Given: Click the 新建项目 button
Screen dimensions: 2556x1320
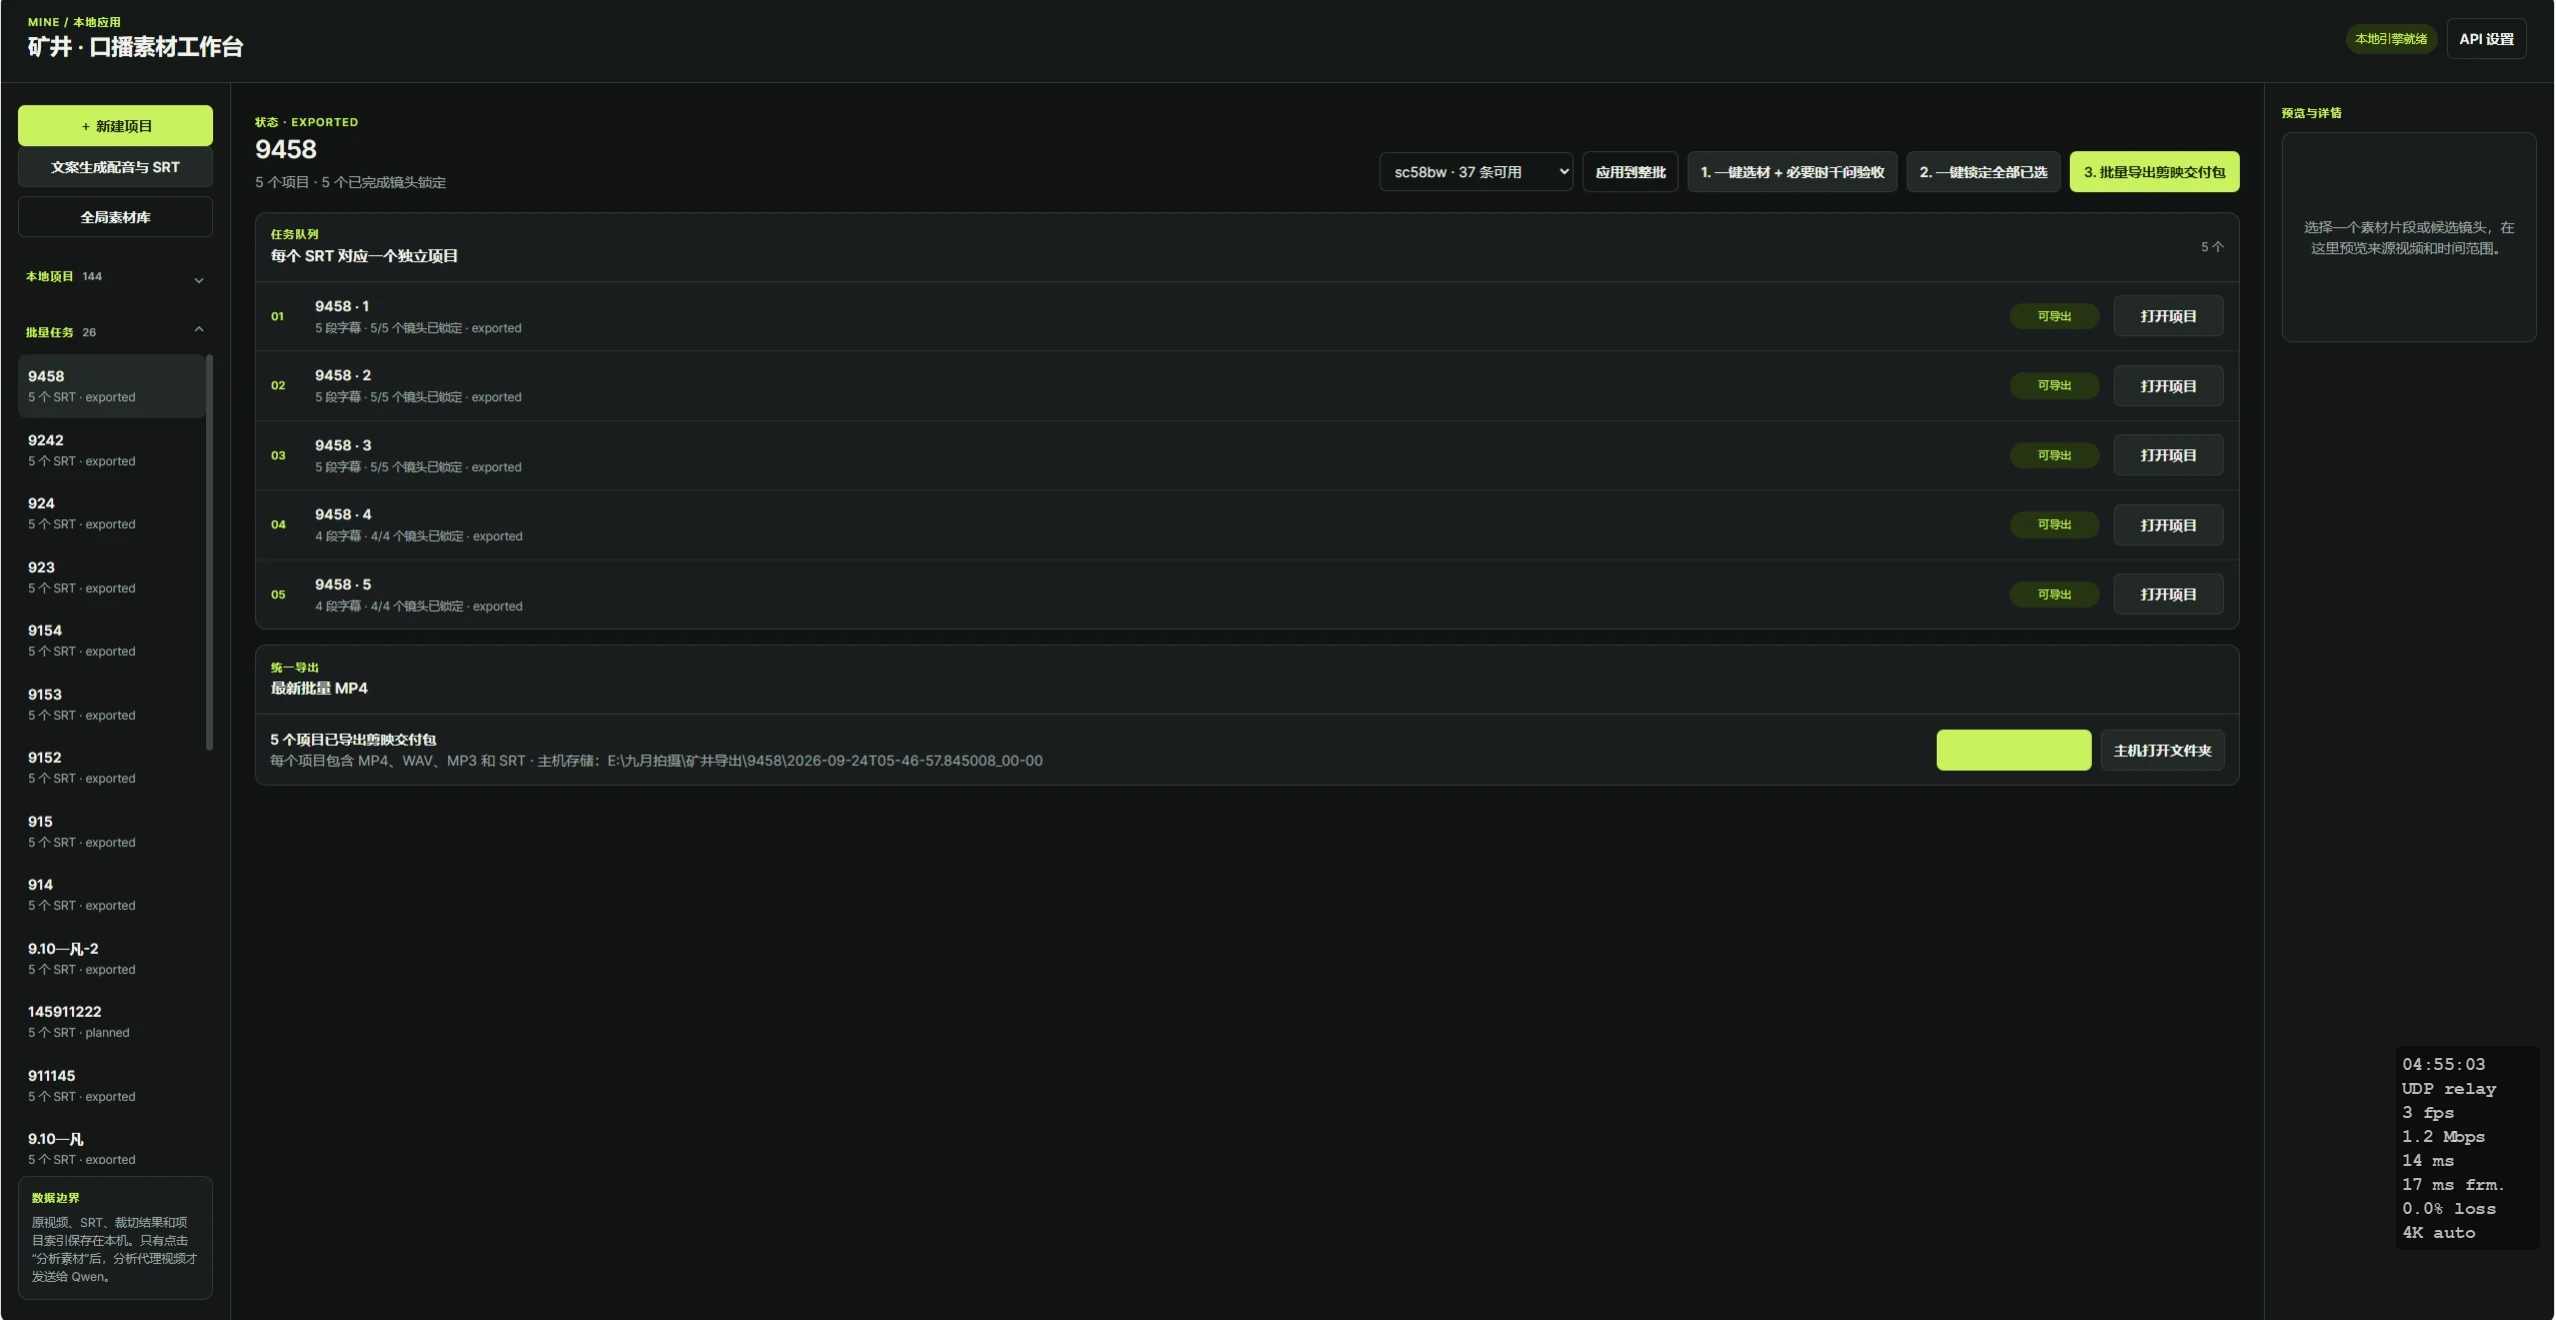Looking at the screenshot, I should (115, 126).
